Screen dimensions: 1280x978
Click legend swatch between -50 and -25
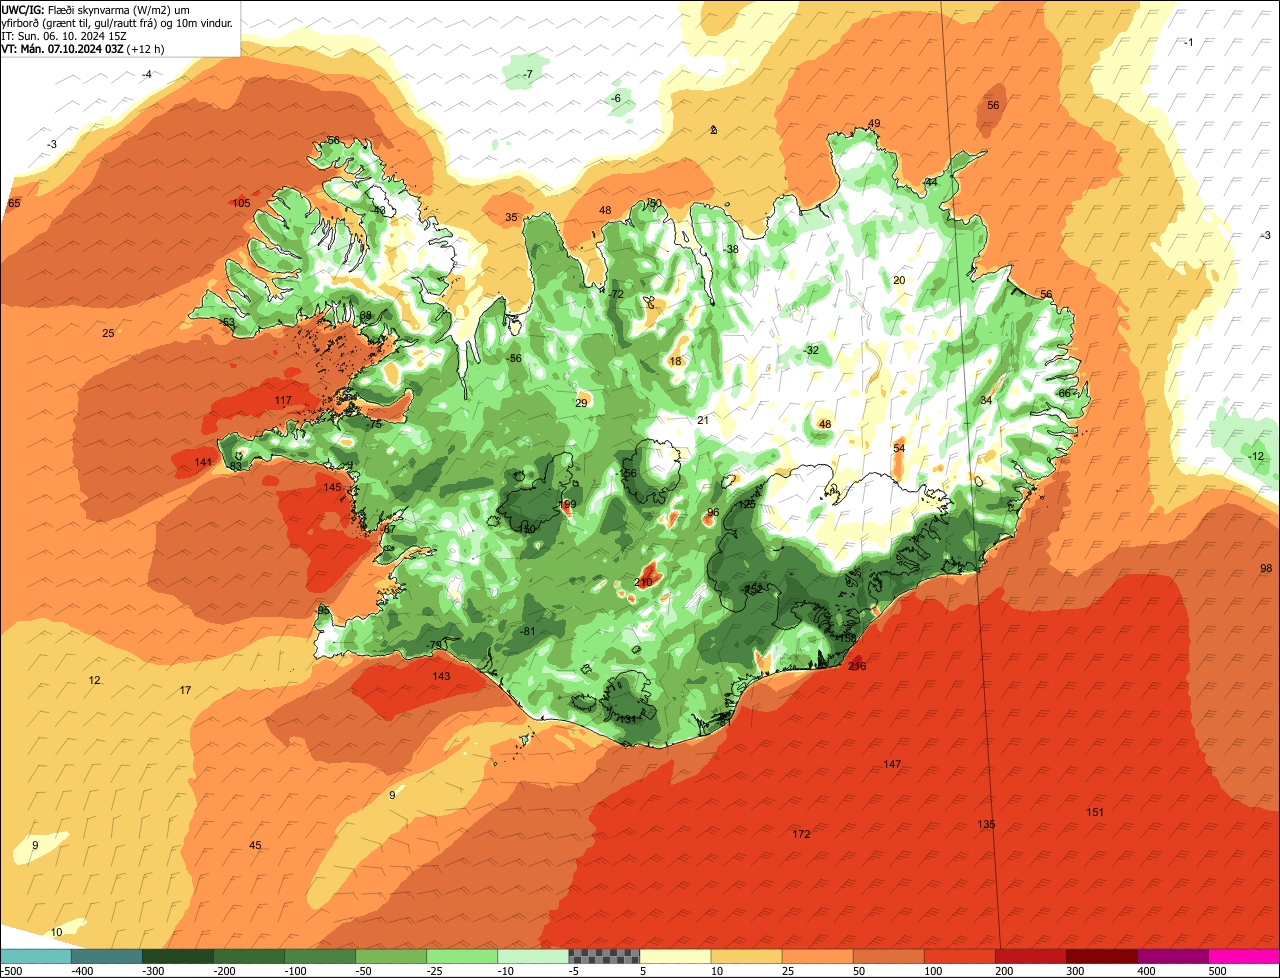tap(391, 956)
